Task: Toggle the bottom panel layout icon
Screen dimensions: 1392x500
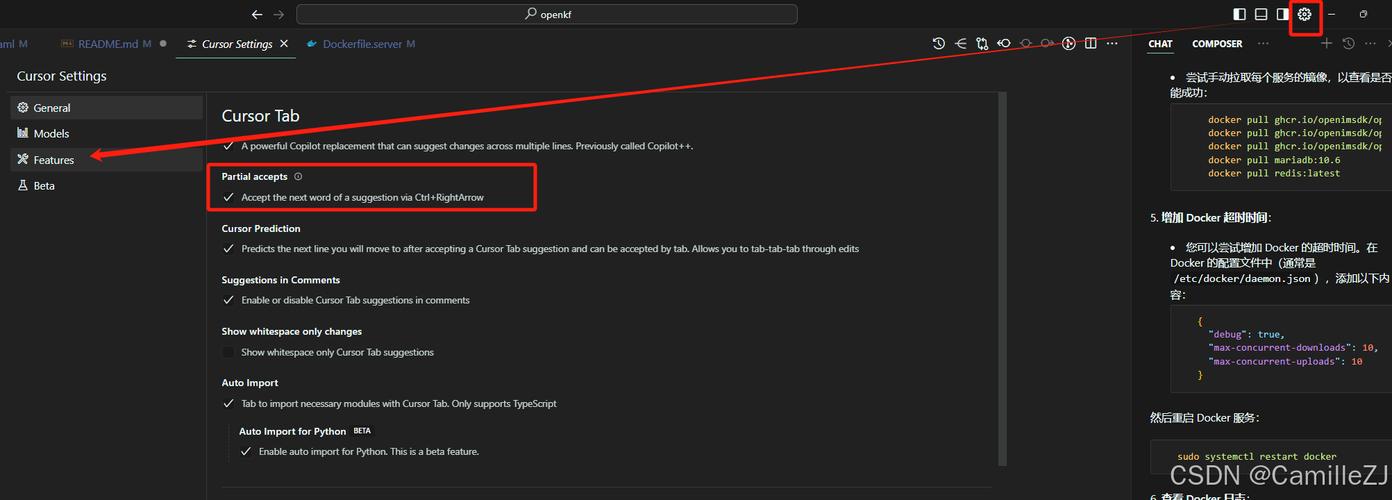Action: click(1261, 15)
